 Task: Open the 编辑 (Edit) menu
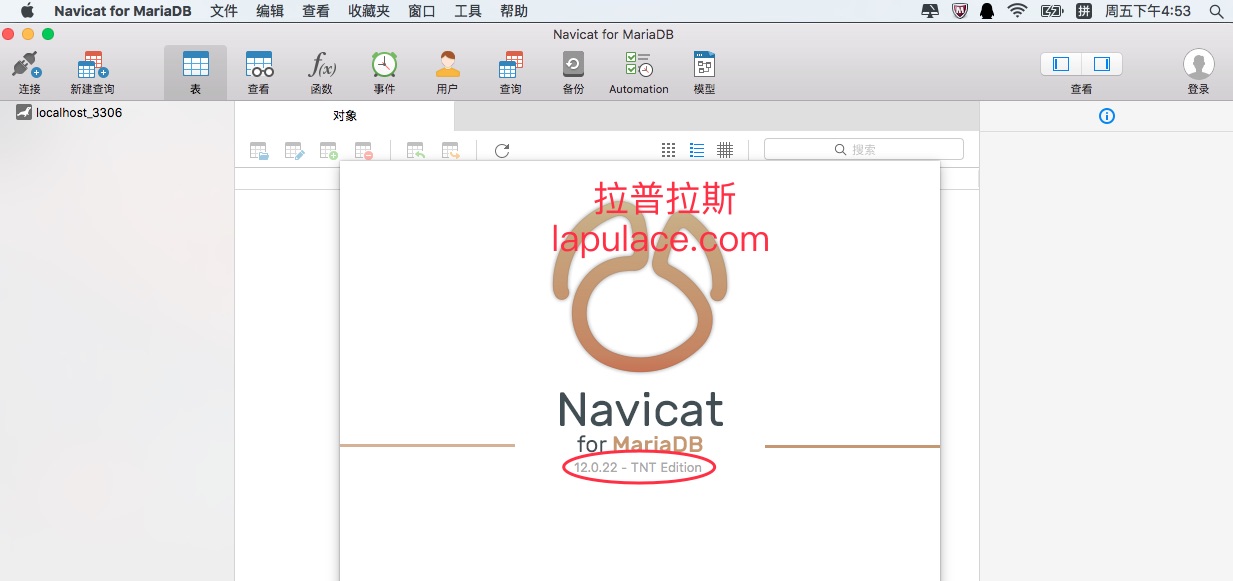[270, 11]
